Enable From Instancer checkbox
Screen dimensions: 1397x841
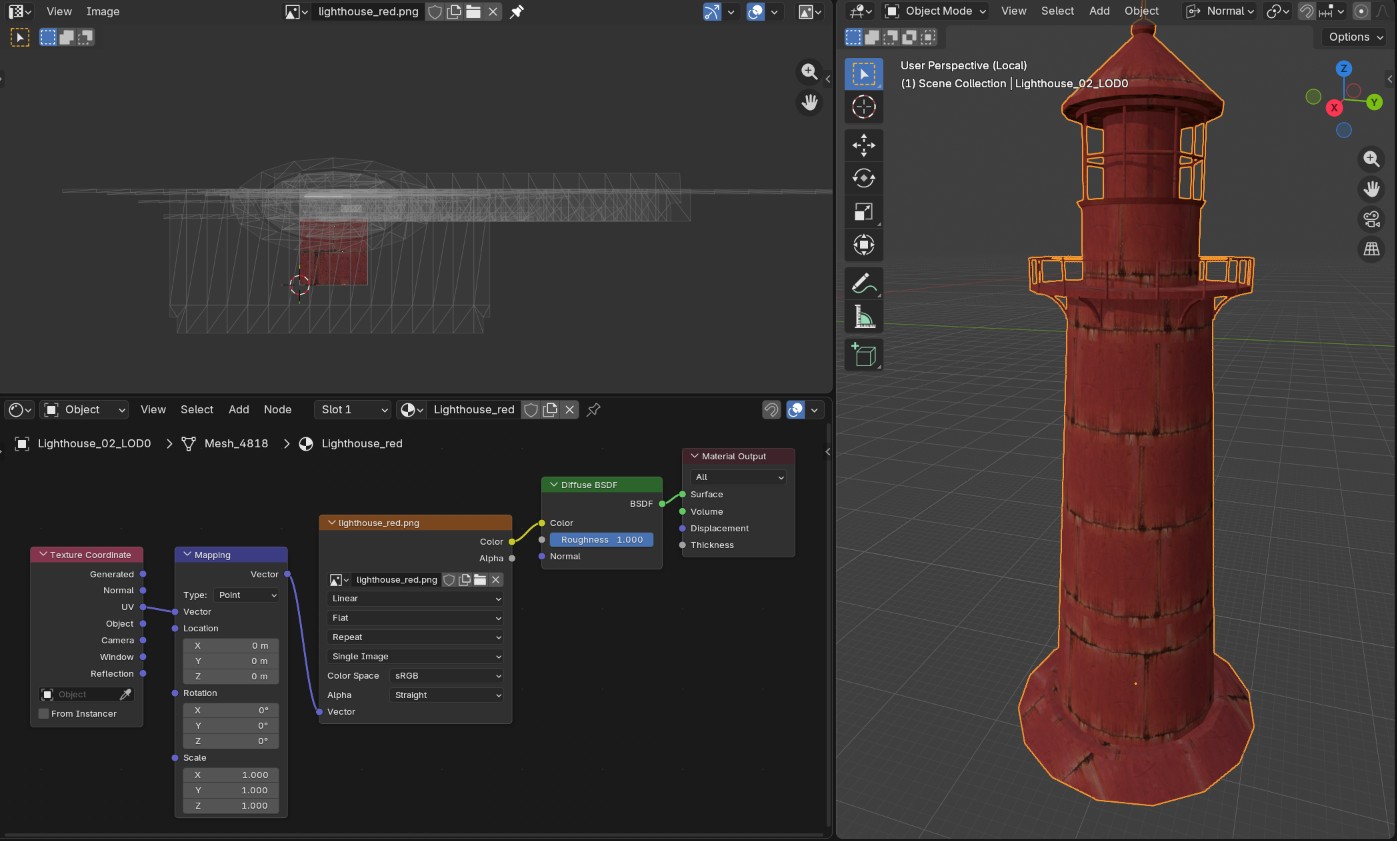[44, 713]
